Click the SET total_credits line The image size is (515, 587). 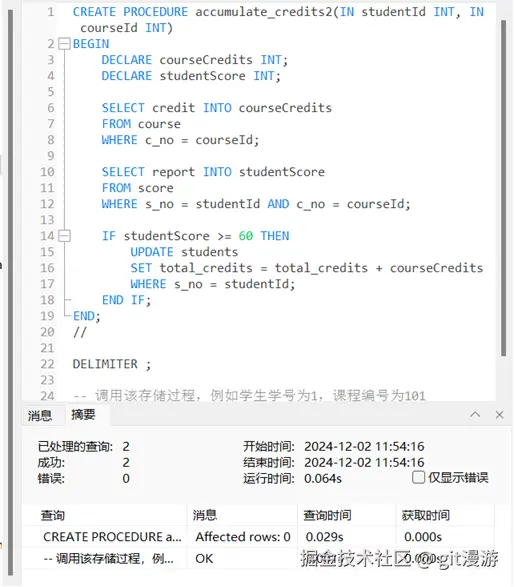coord(307,268)
